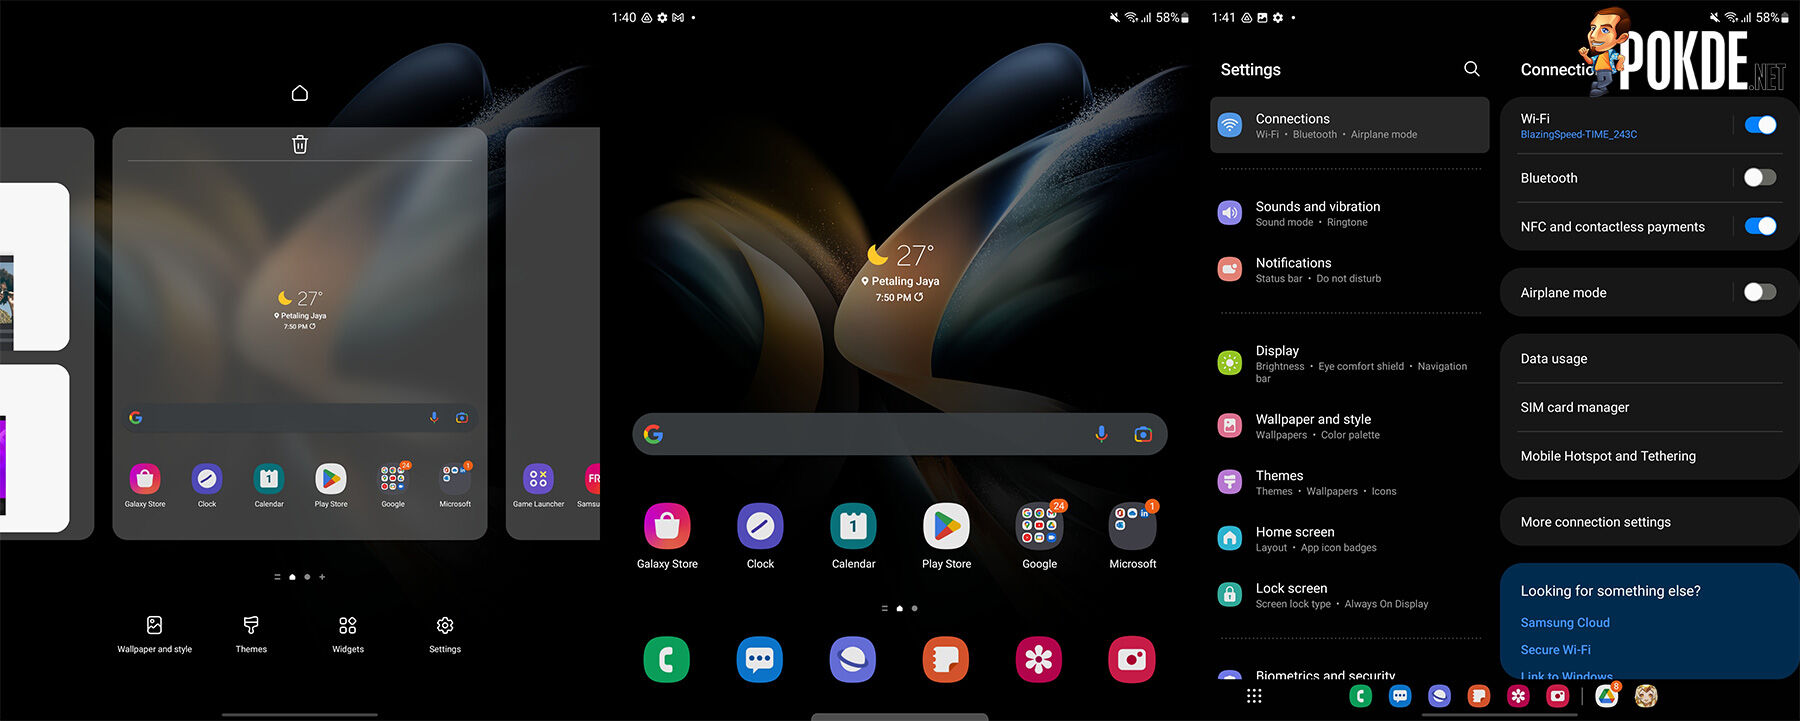Open the green Phone app in home dock
Image resolution: width=1800 pixels, height=721 pixels.
[667, 660]
